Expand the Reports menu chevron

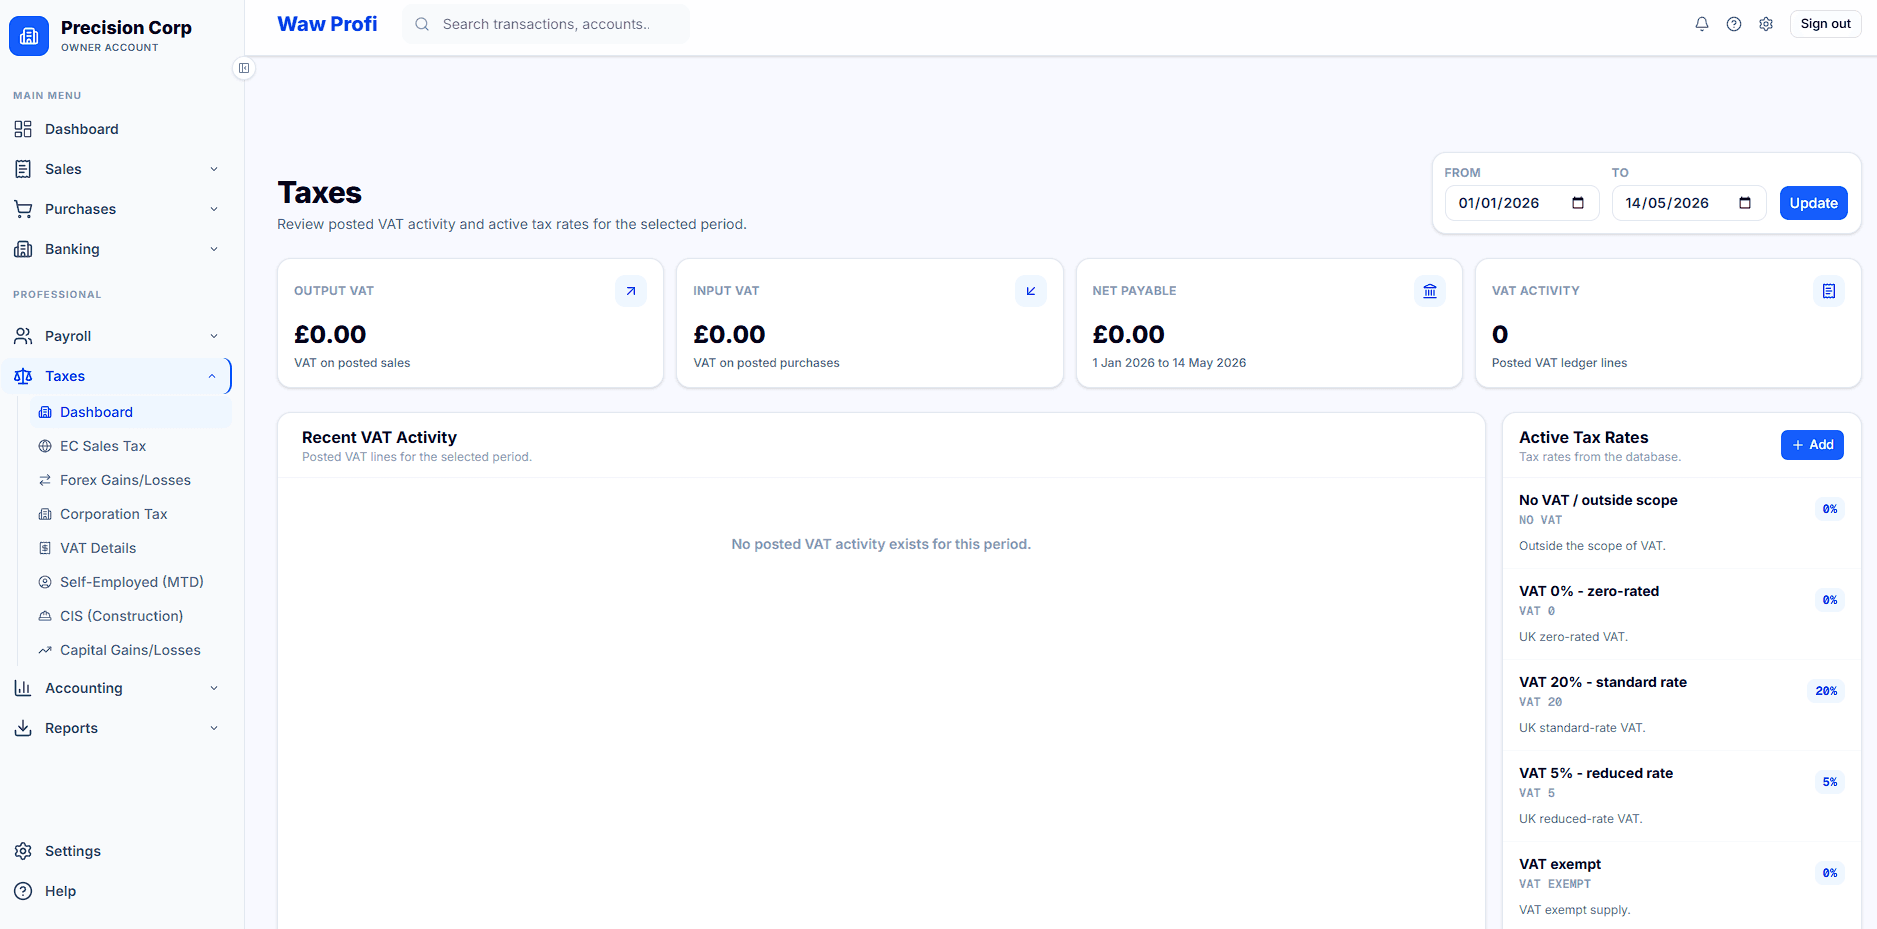click(x=214, y=728)
